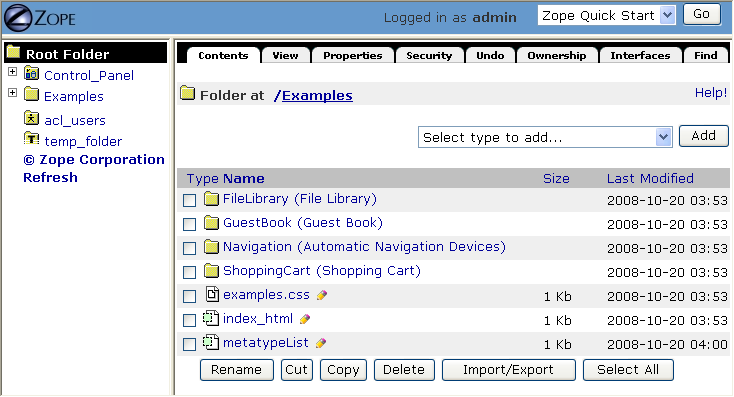Click the Navigation folder icon
734x397 pixels.
(x=212, y=247)
